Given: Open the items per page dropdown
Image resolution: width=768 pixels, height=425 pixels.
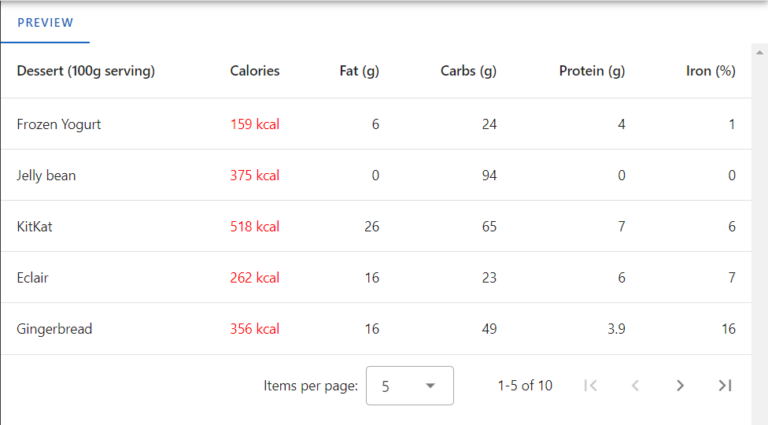Looking at the screenshot, I should click(x=410, y=385).
